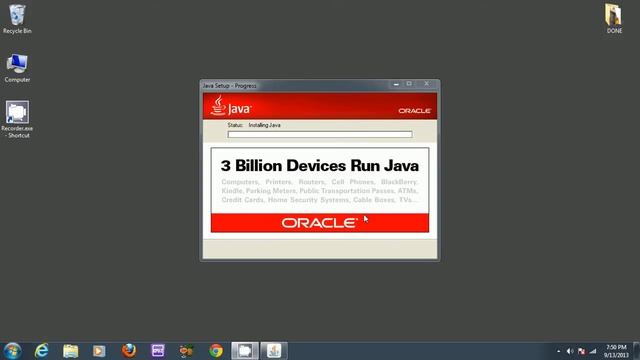
Task: Click the disabled maximize button in Java Setup
Action: 409,84
